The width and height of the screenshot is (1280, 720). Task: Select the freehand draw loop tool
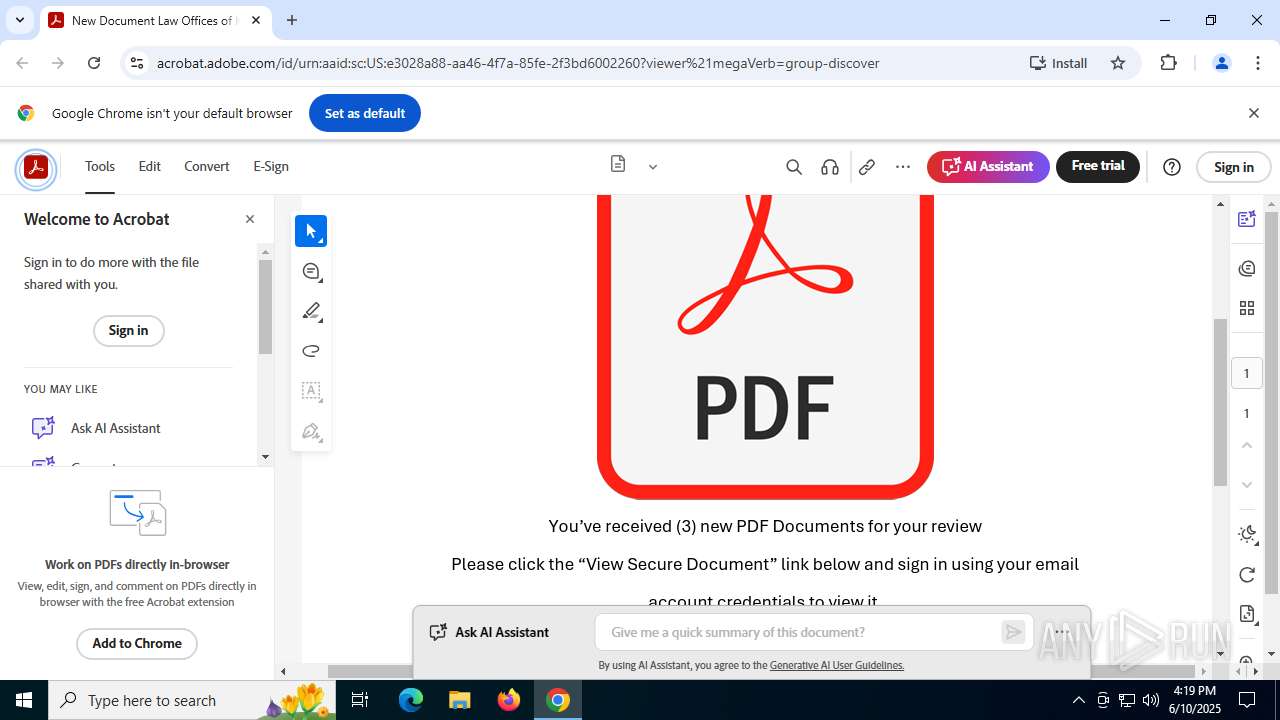311,351
